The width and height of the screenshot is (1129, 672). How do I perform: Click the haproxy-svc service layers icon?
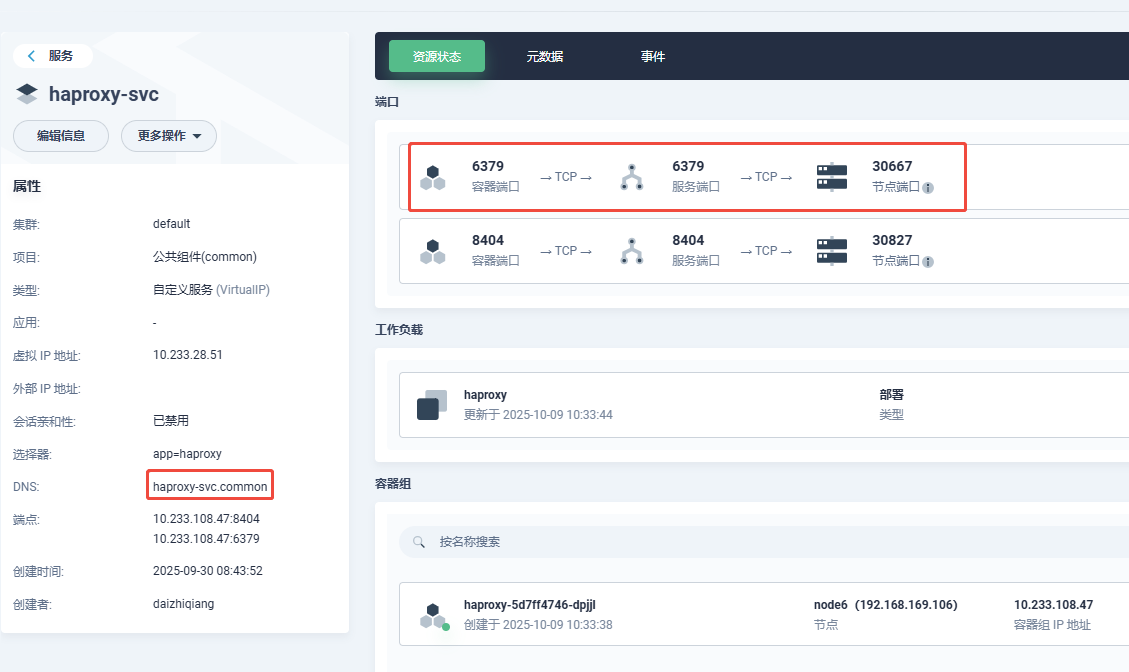tap(27, 95)
